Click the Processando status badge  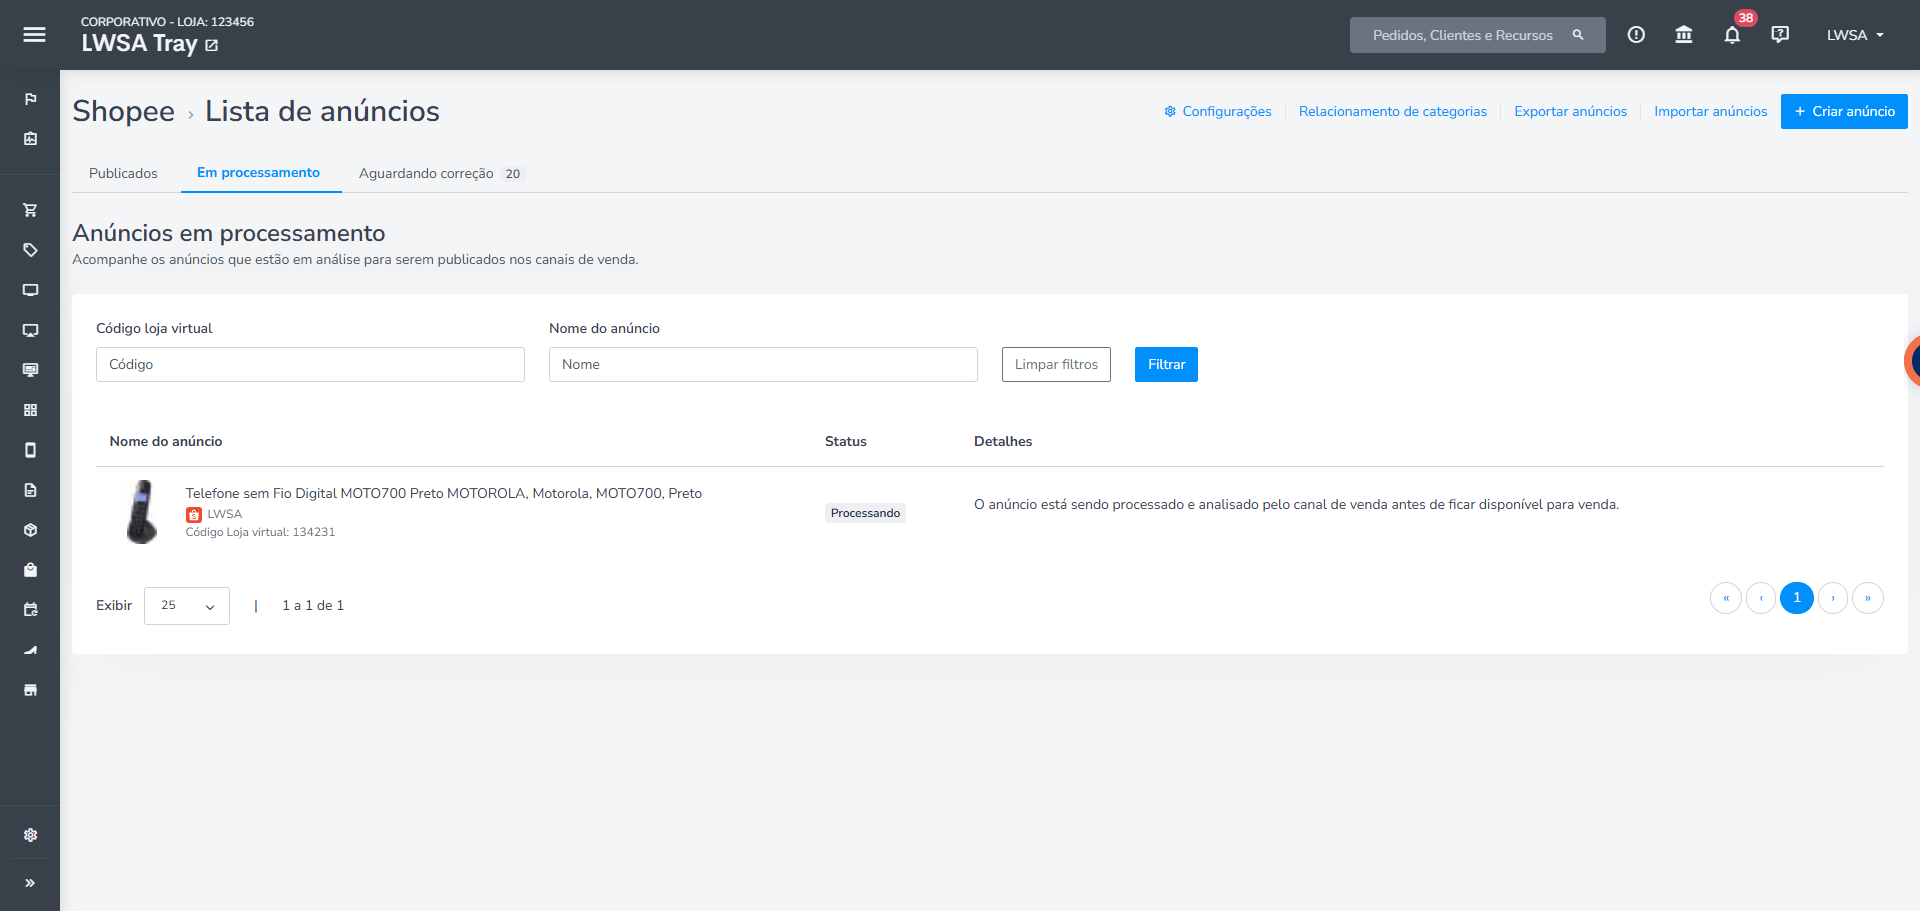(x=865, y=513)
